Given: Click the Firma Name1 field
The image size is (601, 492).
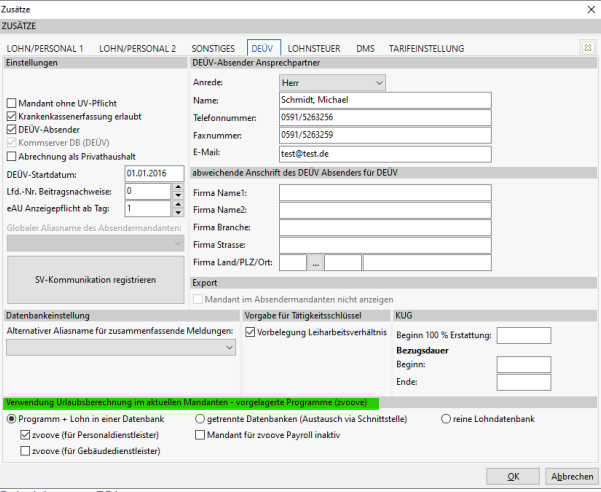Looking at the screenshot, I should 385,193.
